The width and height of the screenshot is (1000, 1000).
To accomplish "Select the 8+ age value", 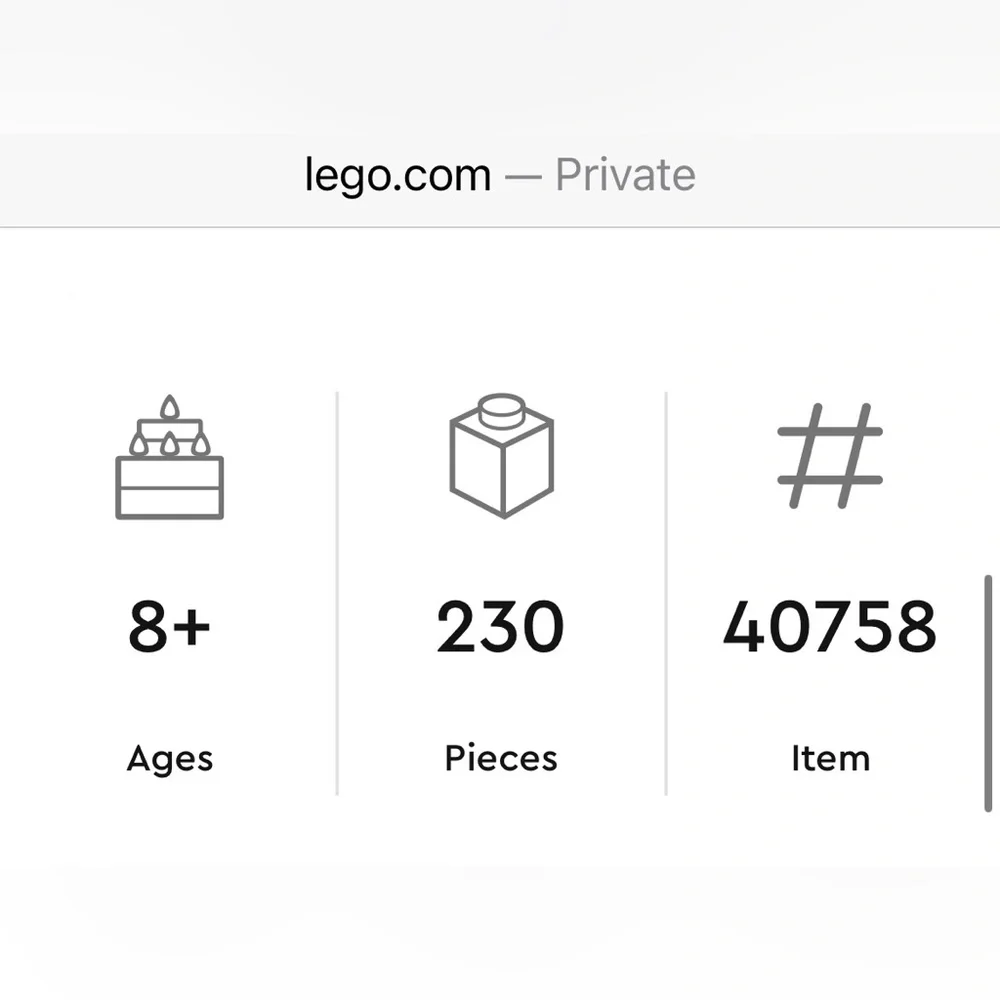I will tap(169, 626).
